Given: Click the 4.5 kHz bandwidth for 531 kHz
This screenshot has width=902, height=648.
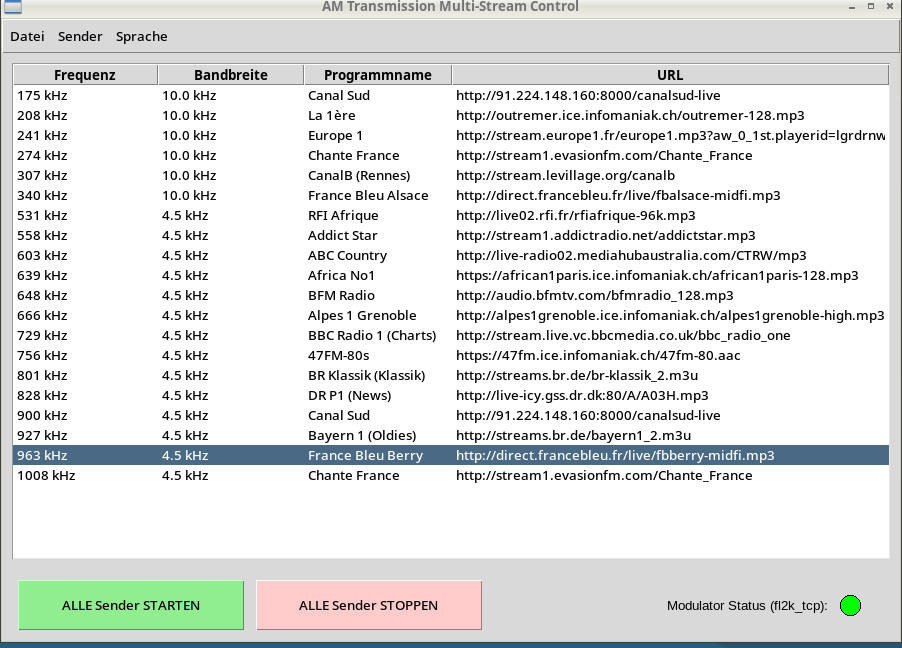Looking at the screenshot, I should 185,215.
